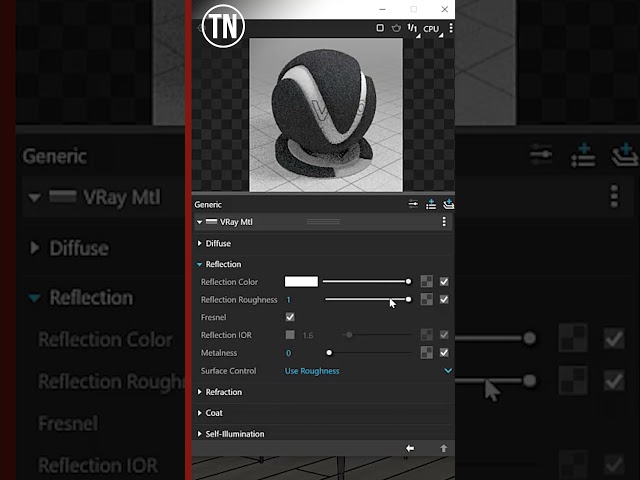Click the Metalness slider handle

(x=329, y=353)
